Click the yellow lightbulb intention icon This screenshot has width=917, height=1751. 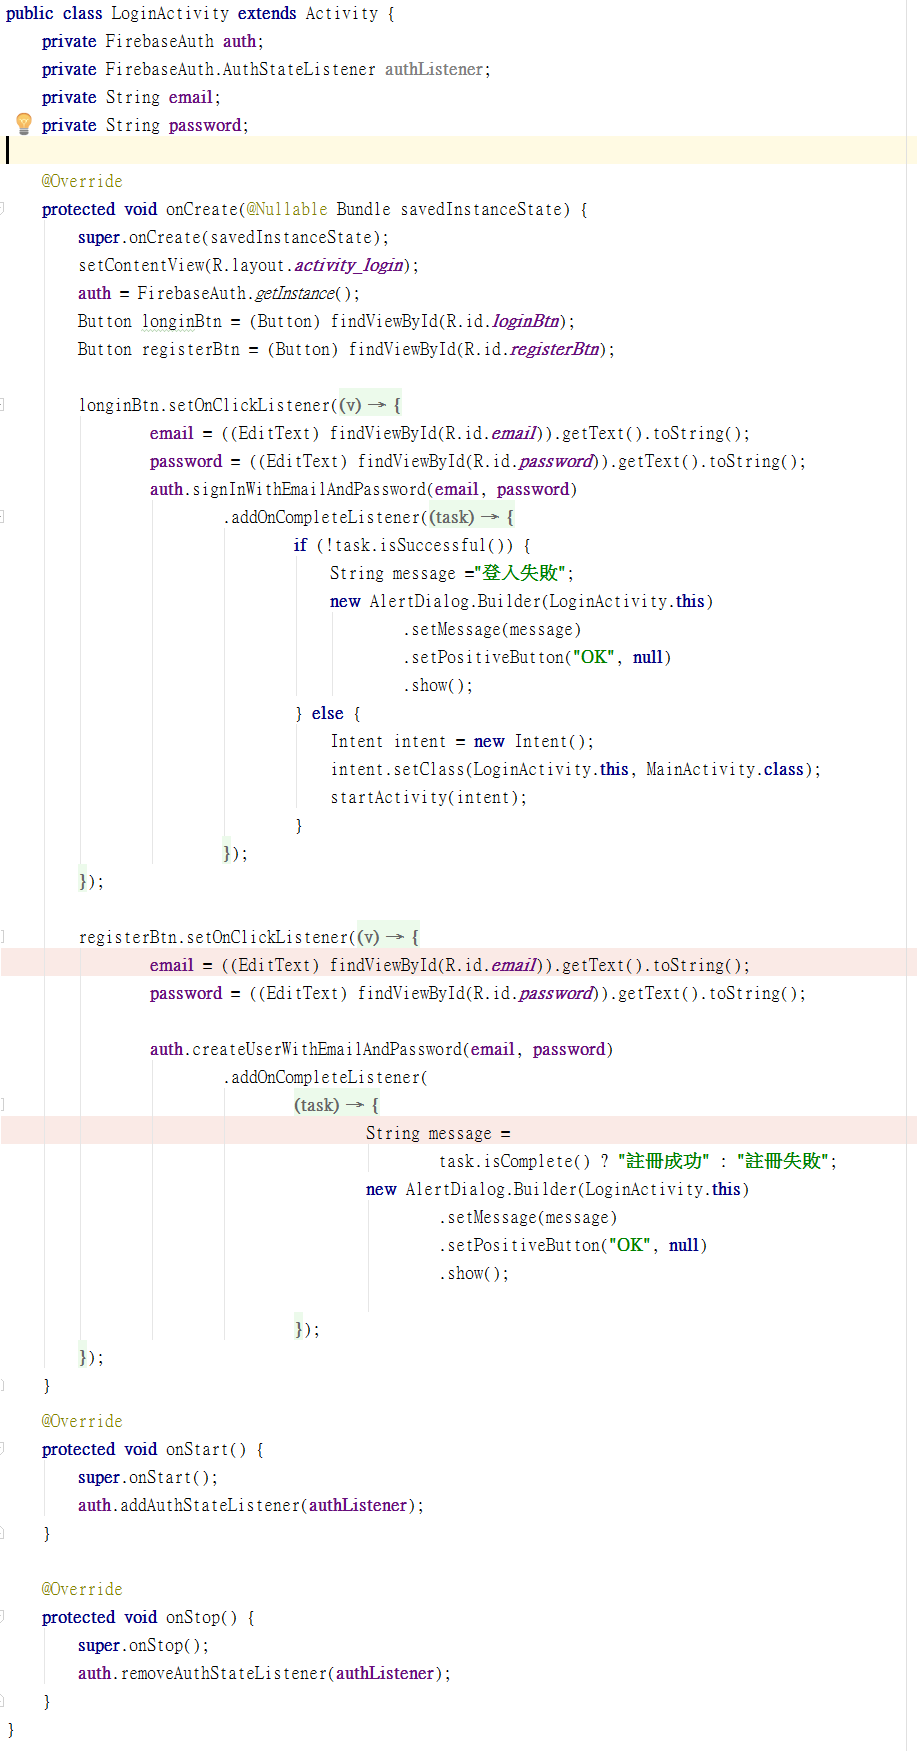click(24, 123)
